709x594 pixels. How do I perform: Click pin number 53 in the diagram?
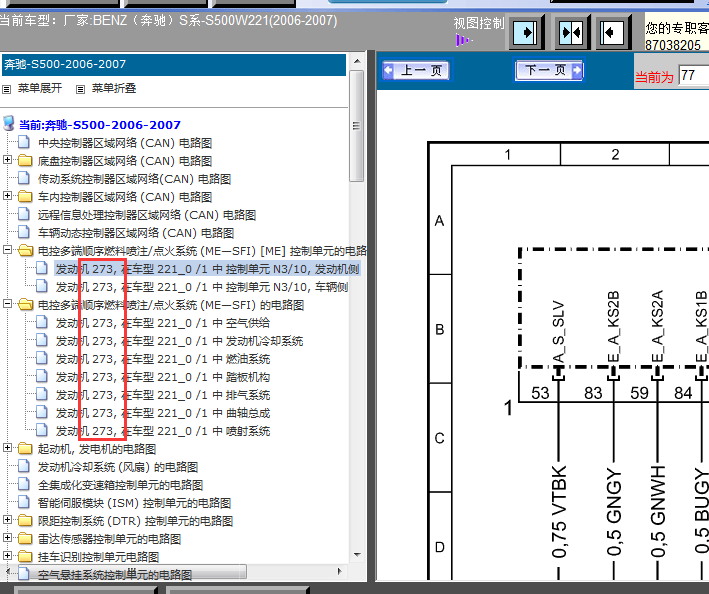540,393
